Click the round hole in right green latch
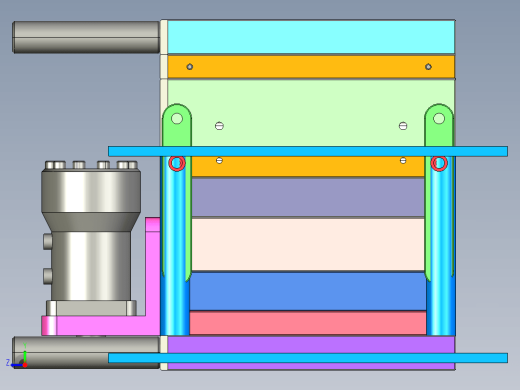This screenshot has height=390, width=520. [x=439, y=118]
